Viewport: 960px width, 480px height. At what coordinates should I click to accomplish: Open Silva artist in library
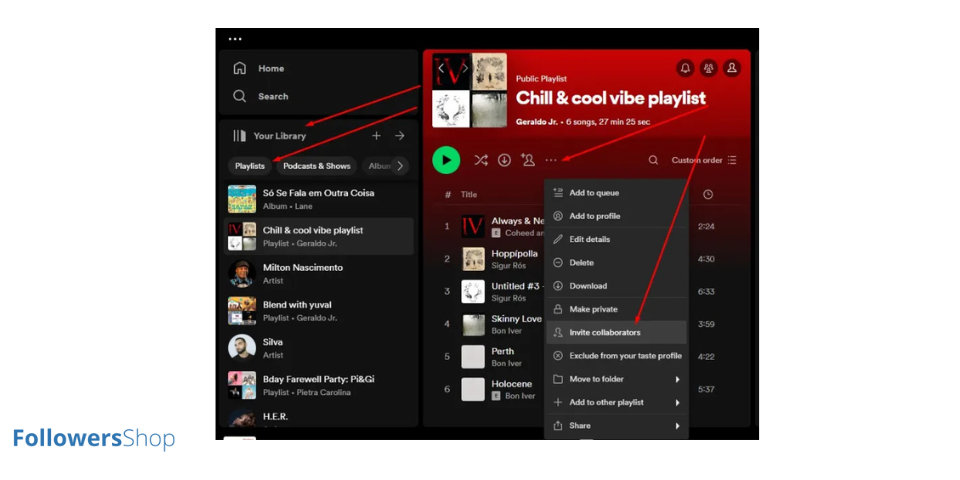coord(318,348)
